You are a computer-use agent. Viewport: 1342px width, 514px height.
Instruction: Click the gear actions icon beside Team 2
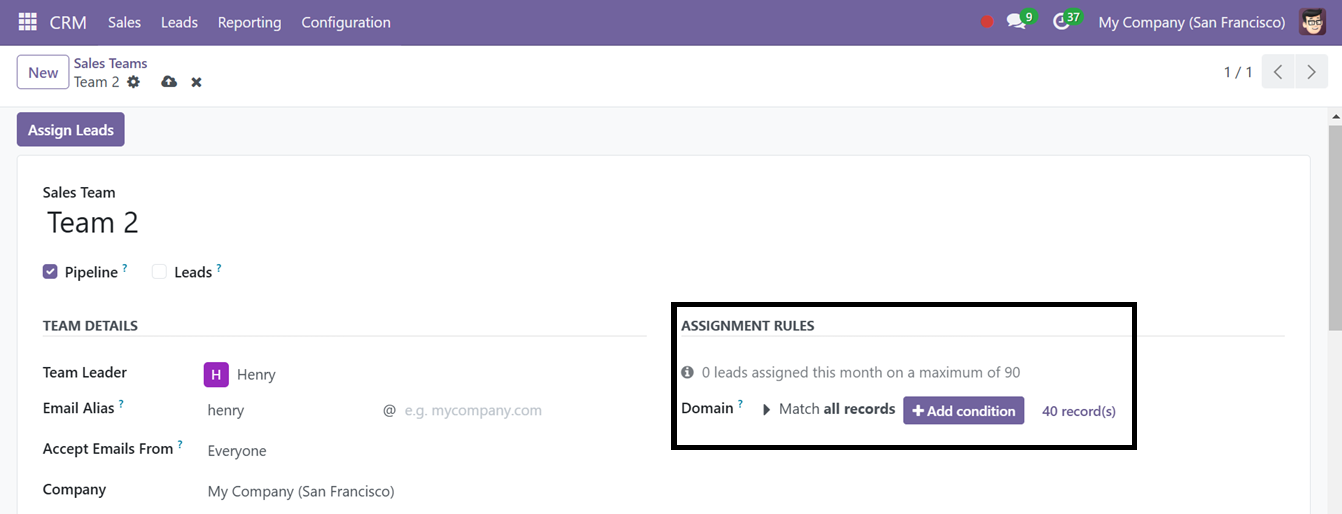(133, 82)
